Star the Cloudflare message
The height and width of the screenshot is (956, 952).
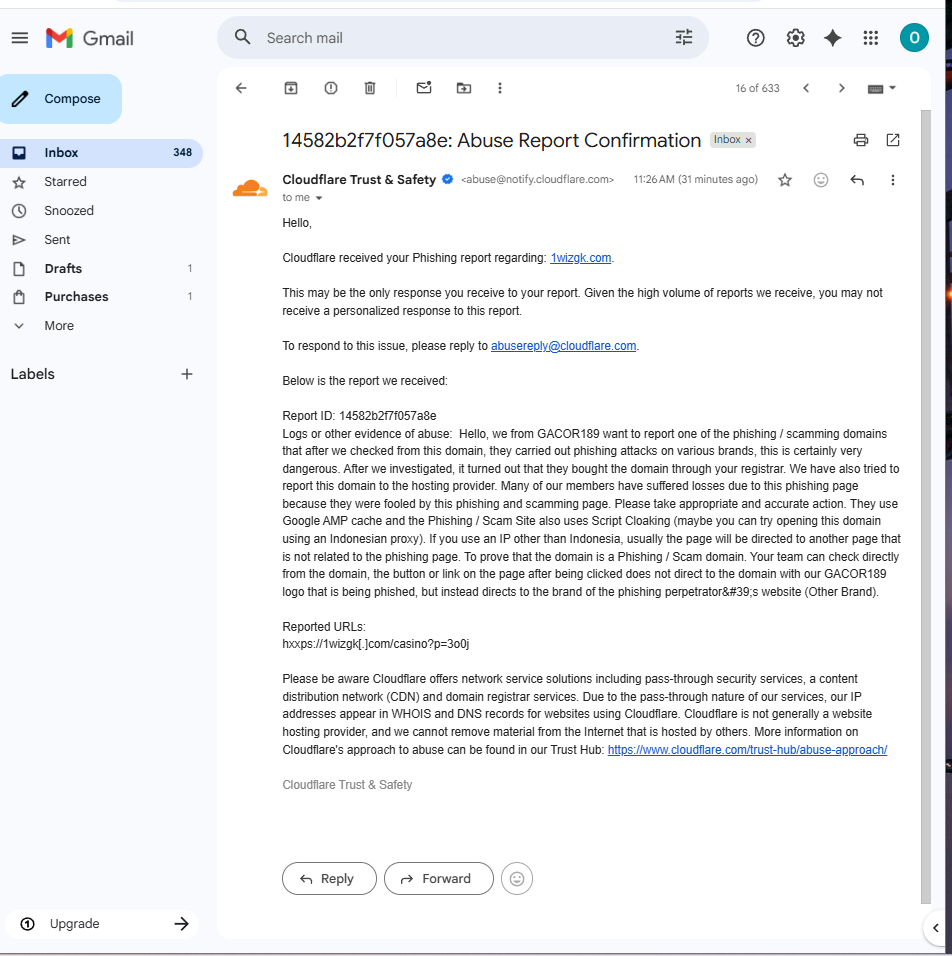coord(785,180)
